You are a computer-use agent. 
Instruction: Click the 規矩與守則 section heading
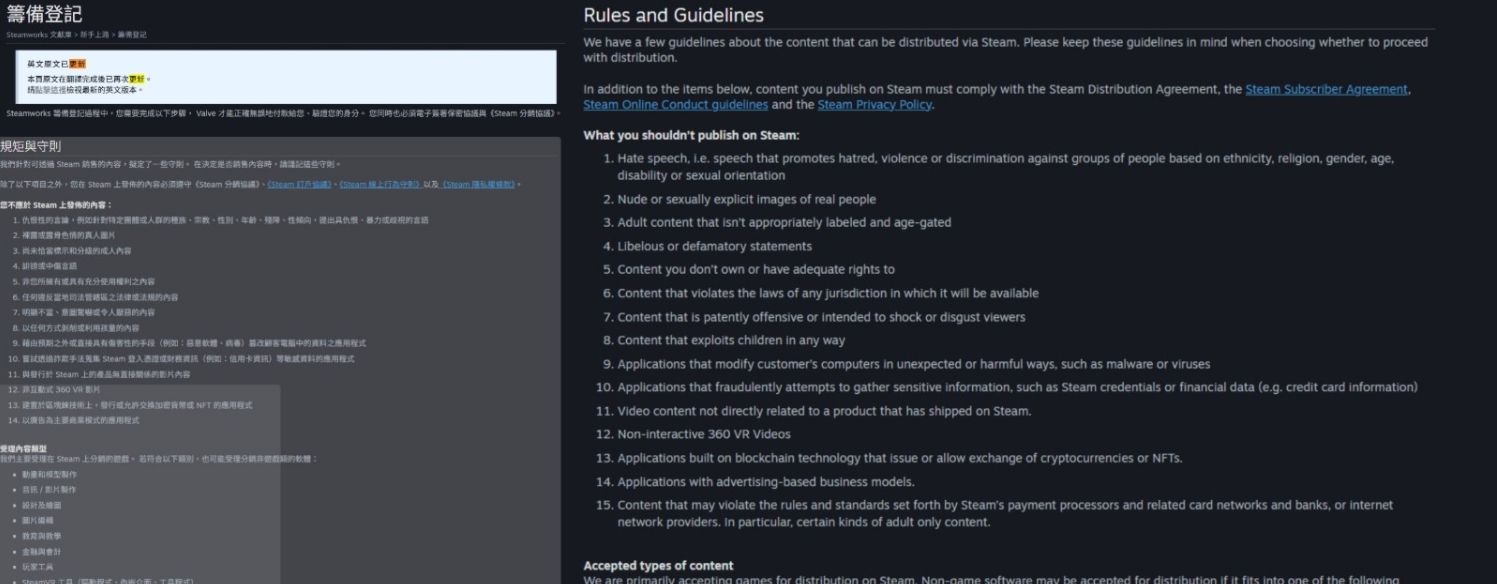click(x=31, y=146)
